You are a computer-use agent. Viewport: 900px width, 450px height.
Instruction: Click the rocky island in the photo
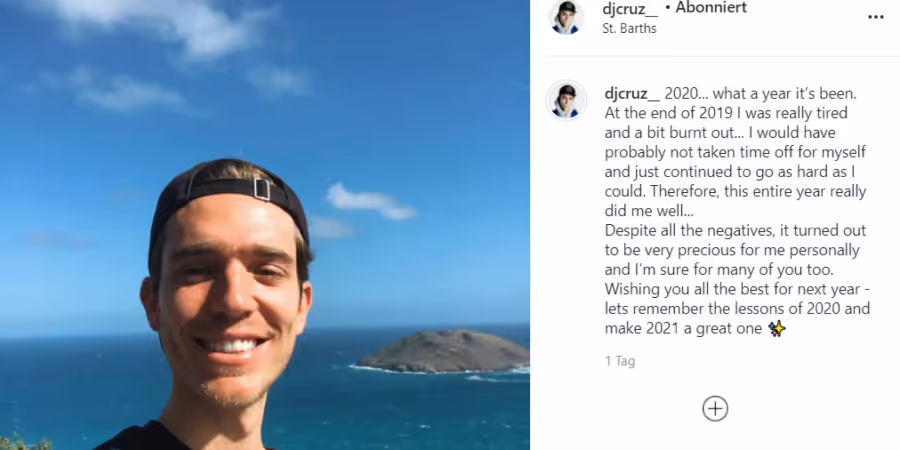pyautogui.click(x=445, y=351)
